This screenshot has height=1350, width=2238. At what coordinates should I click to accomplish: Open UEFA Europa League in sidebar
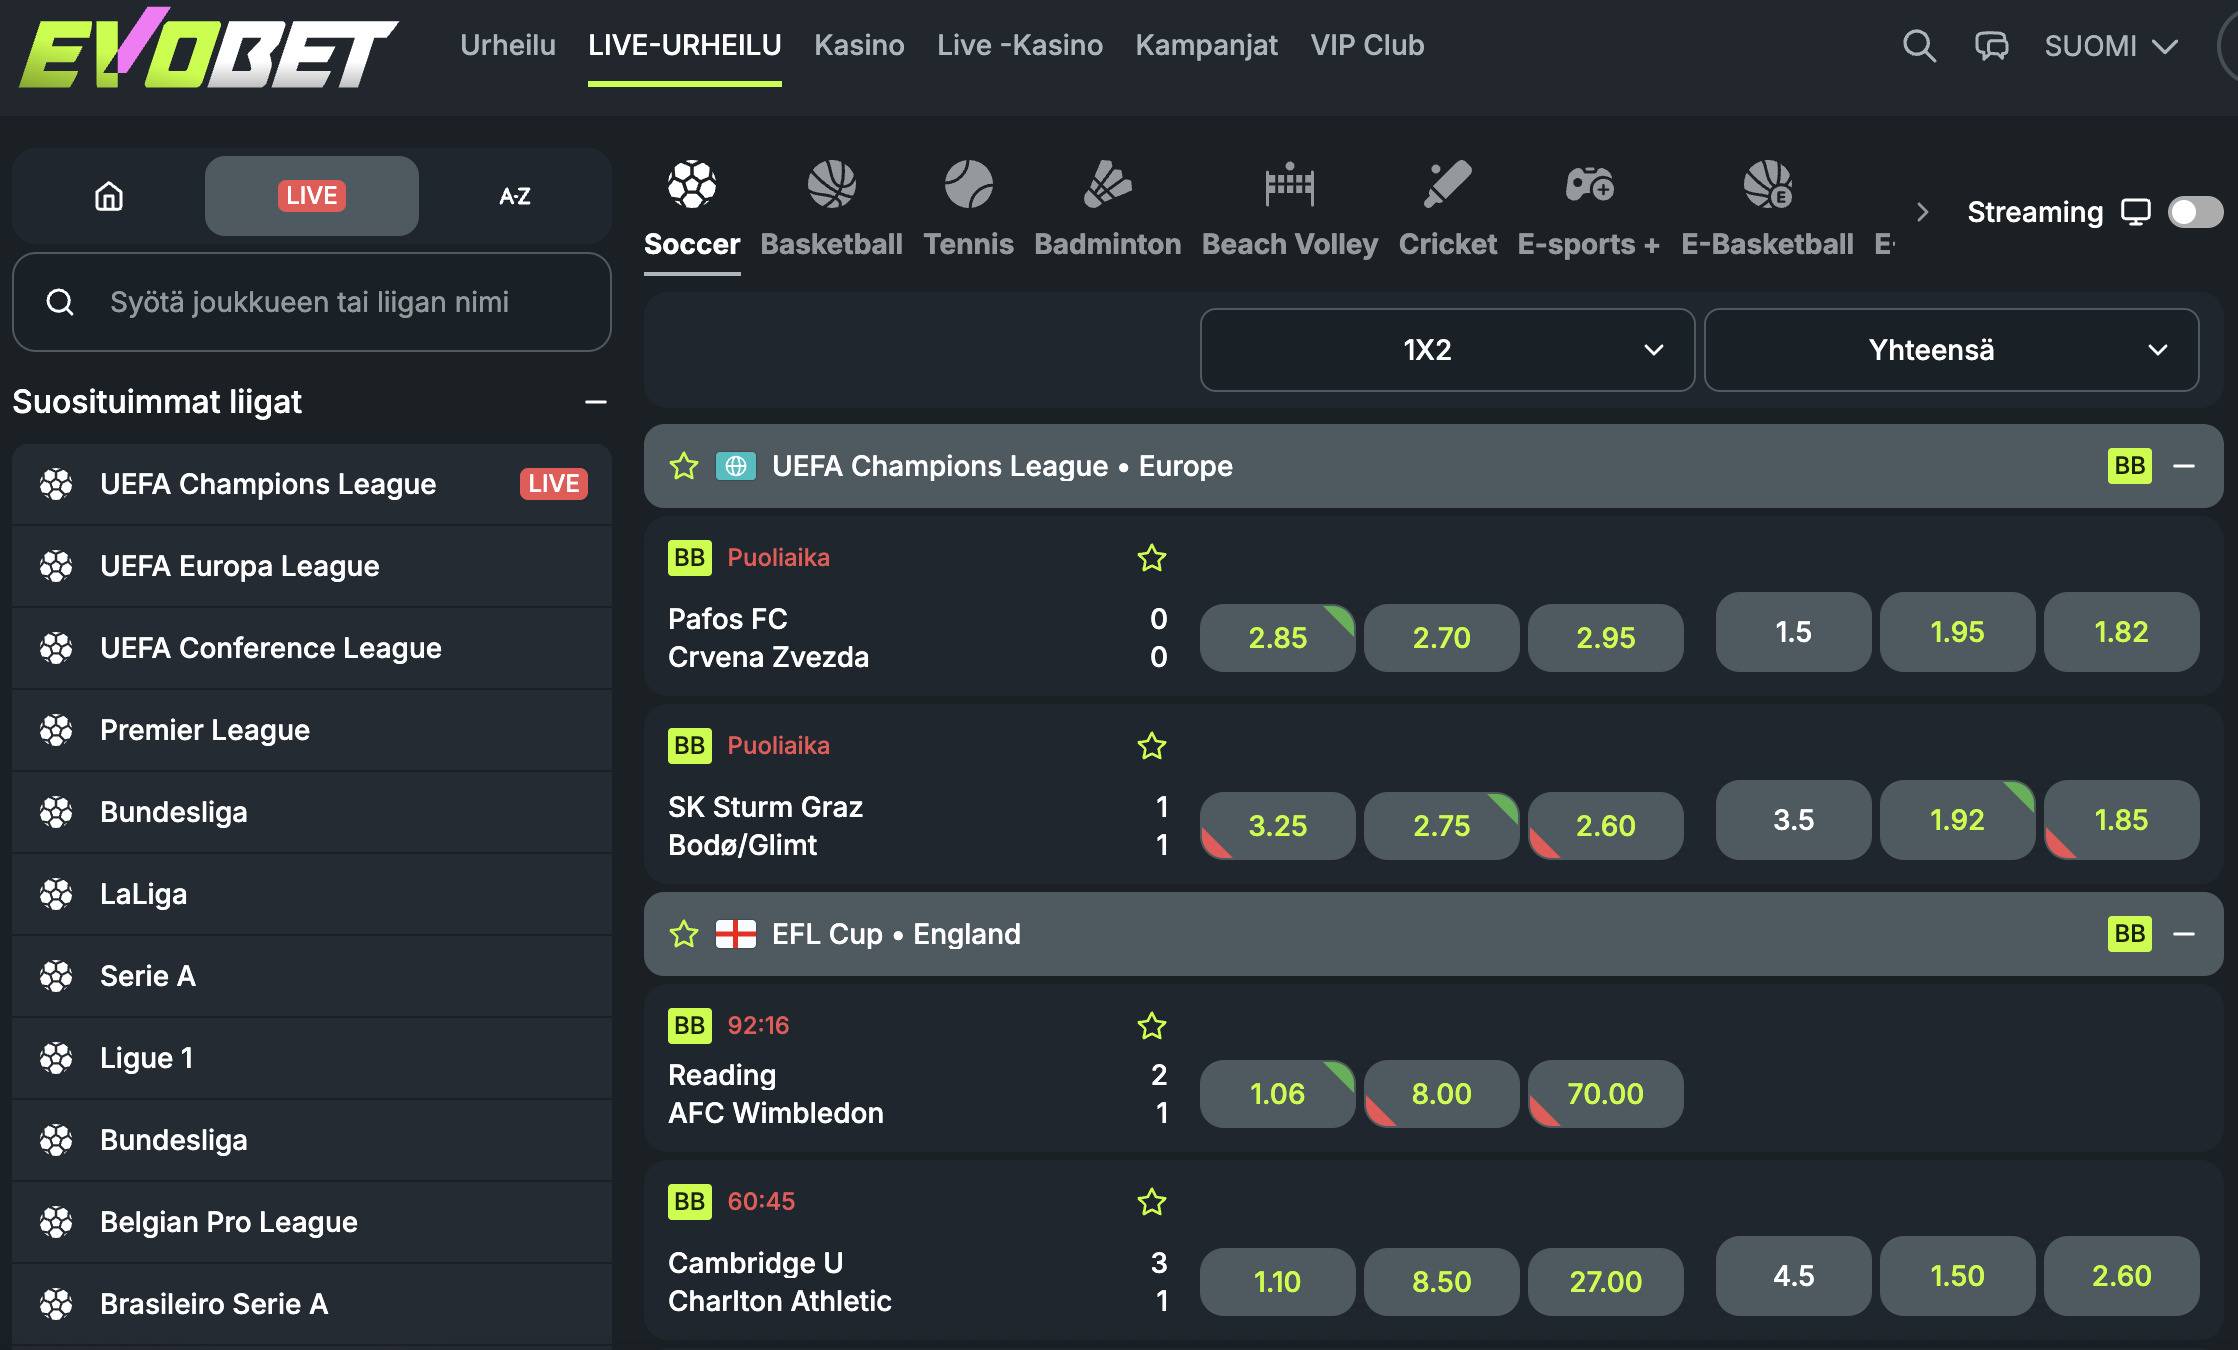[312, 566]
